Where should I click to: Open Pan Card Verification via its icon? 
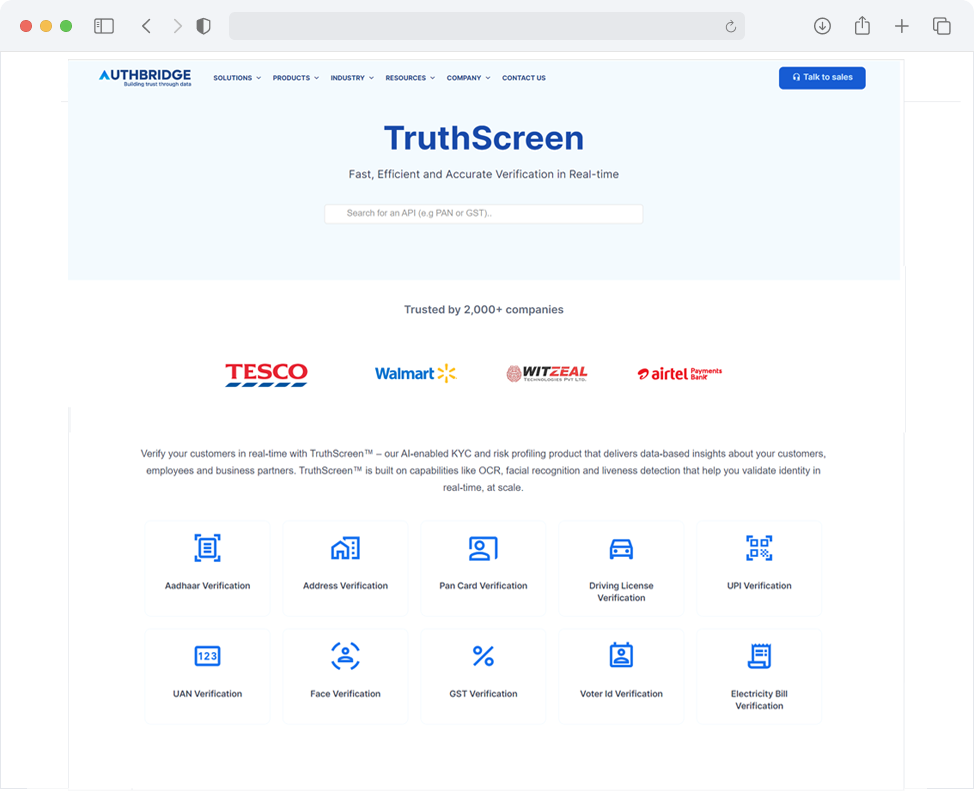click(x=483, y=548)
